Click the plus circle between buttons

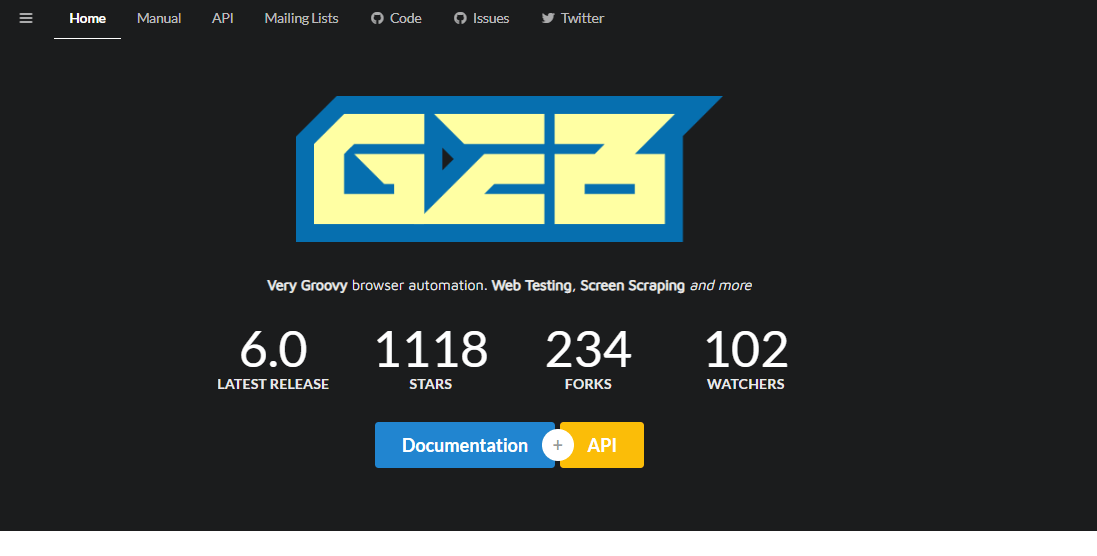pyautogui.click(x=558, y=445)
